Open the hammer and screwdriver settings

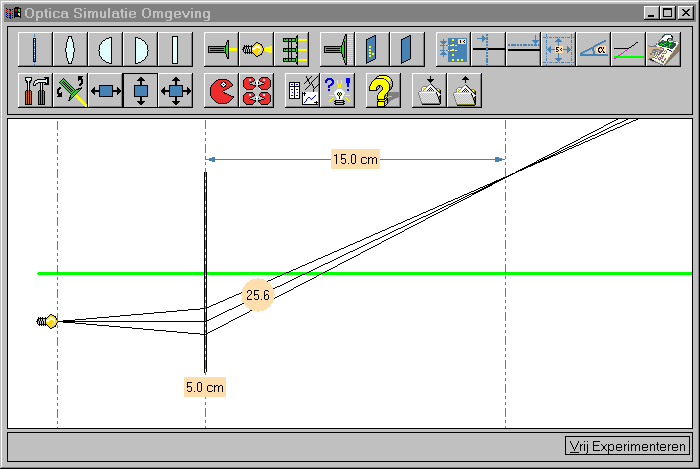[x=35, y=91]
